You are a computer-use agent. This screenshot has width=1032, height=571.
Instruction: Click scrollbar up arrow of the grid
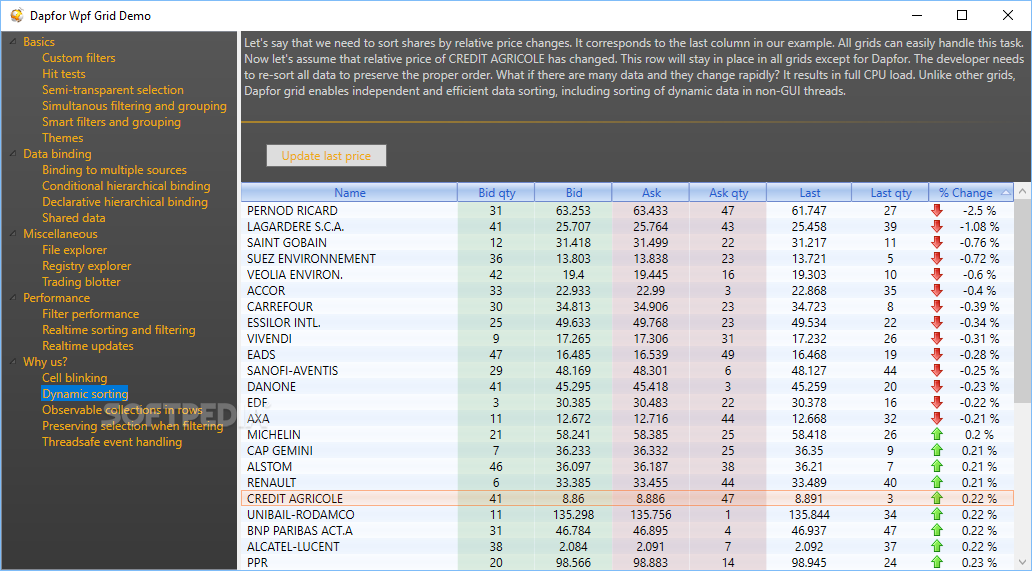tap(1022, 191)
